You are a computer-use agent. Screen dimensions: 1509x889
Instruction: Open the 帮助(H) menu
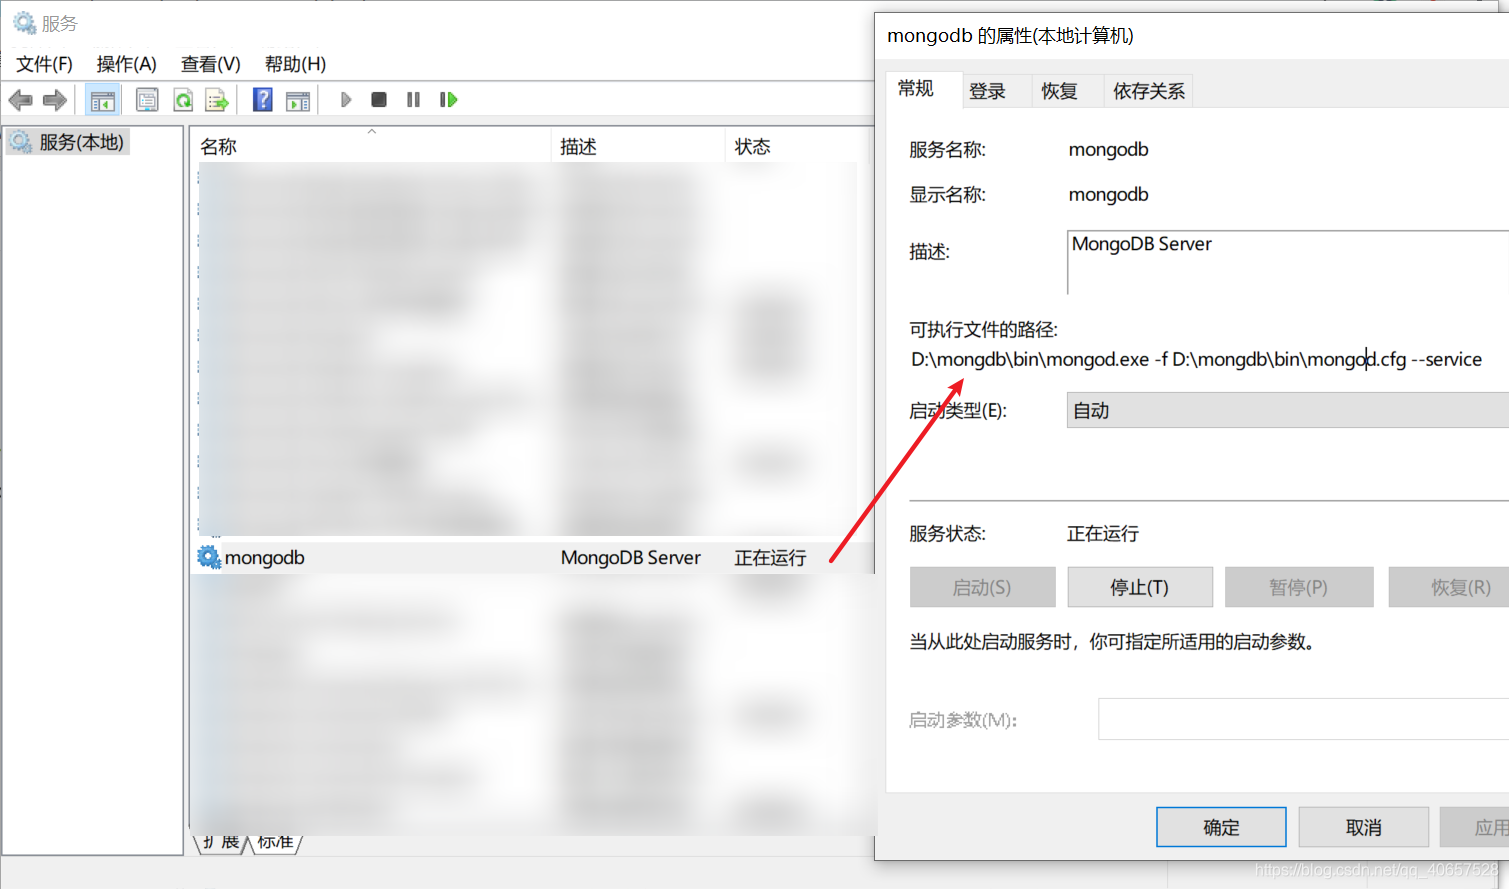pos(295,64)
